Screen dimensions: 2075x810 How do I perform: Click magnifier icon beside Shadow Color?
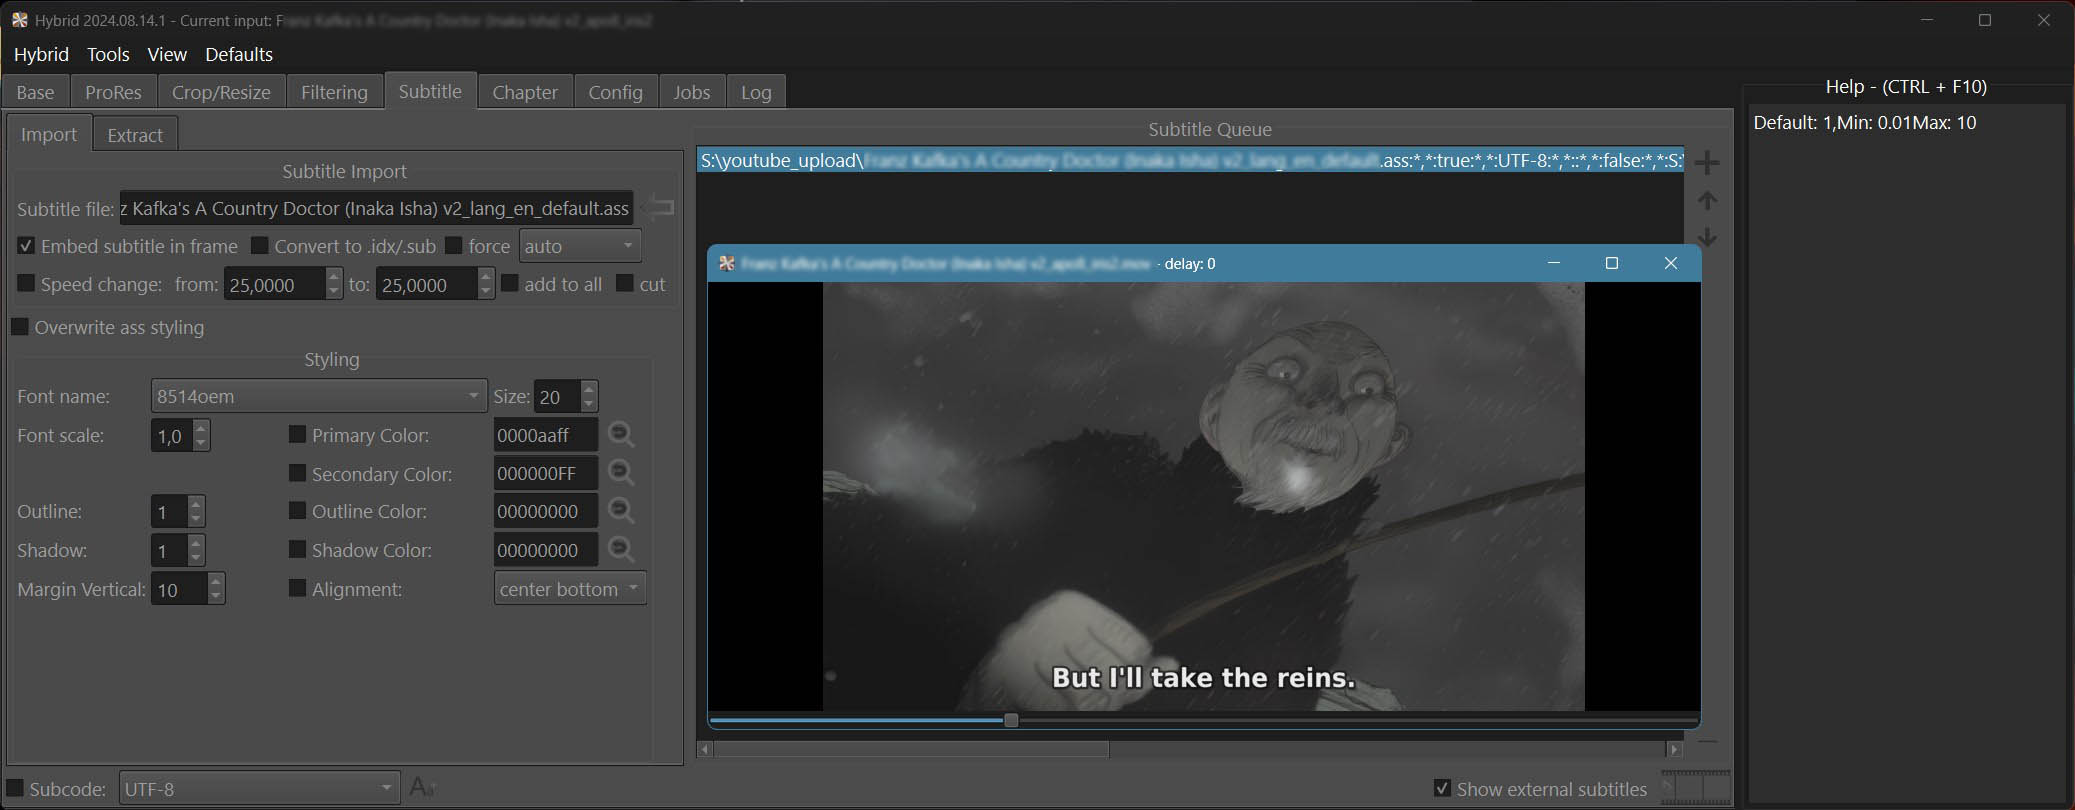(x=621, y=550)
